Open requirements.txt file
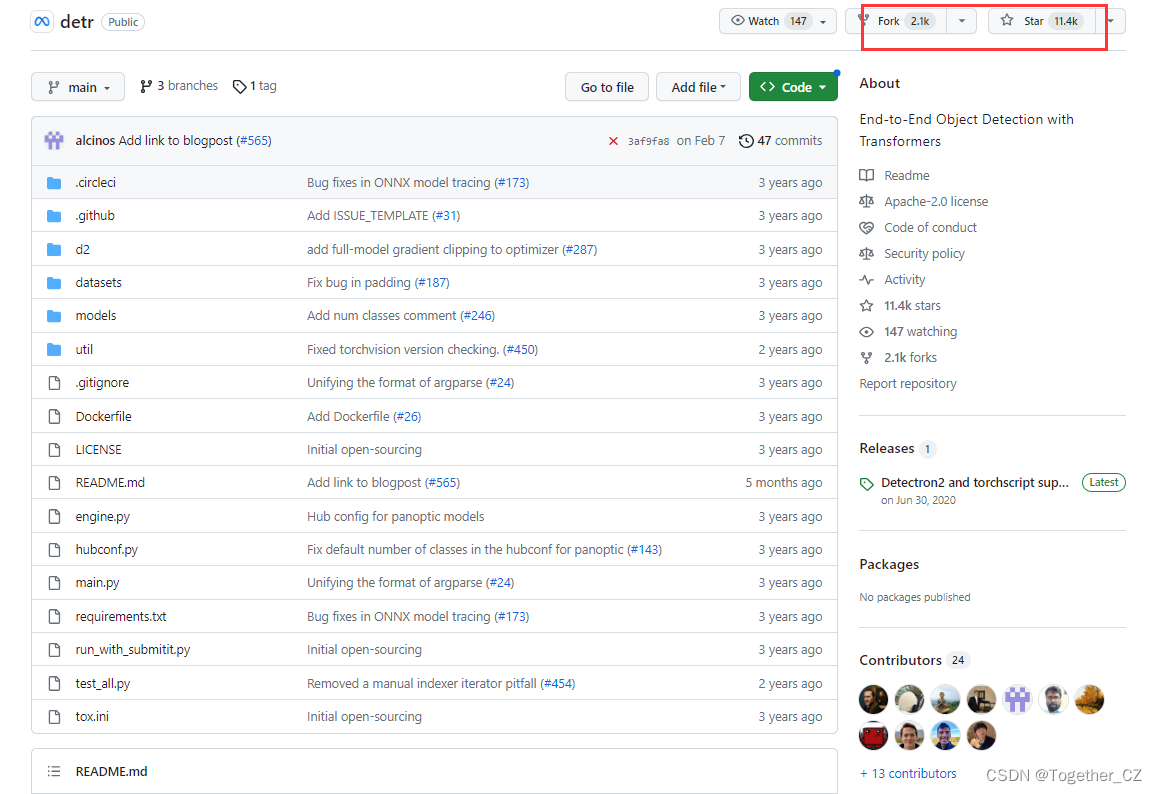Image resolution: width=1157 pixels, height=794 pixels. (121, 616)
